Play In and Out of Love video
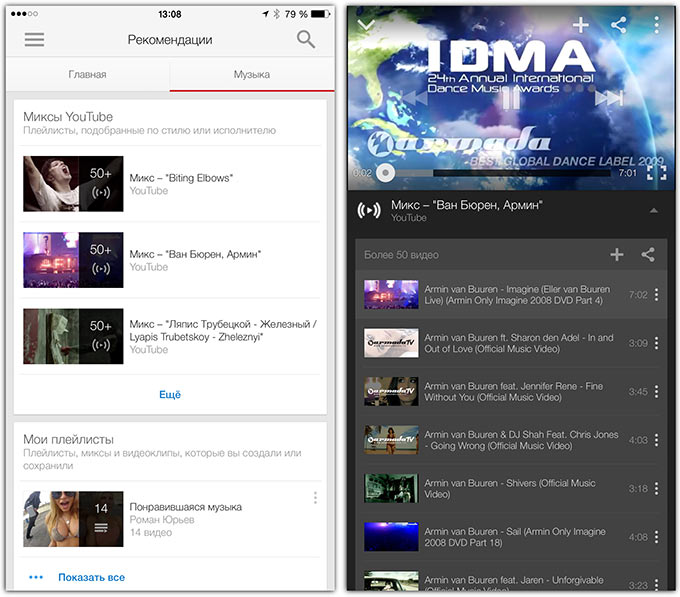Screen dimensions: 680x597 511,343
